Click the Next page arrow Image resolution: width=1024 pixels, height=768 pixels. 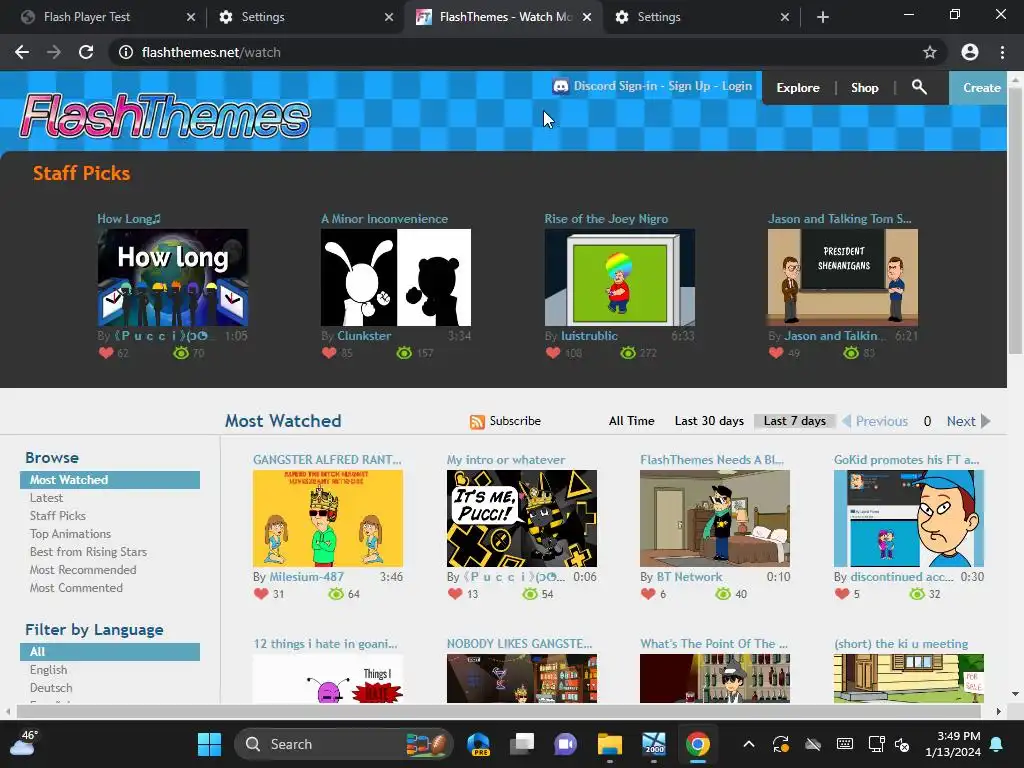pos(985,421)
